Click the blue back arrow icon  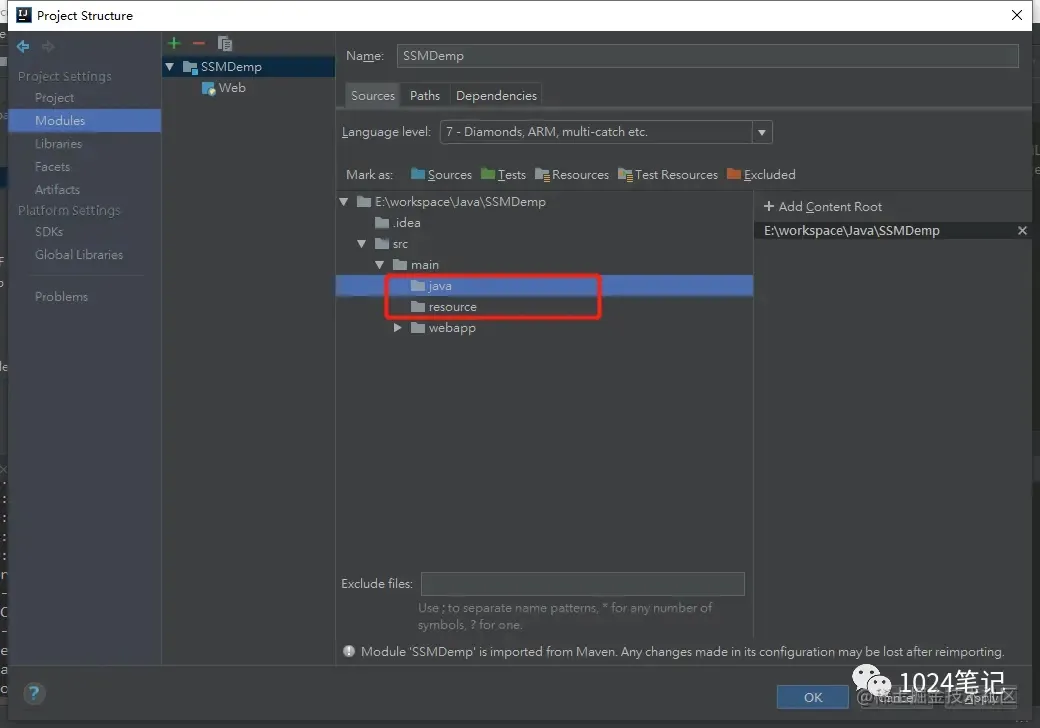pos(23,46)
